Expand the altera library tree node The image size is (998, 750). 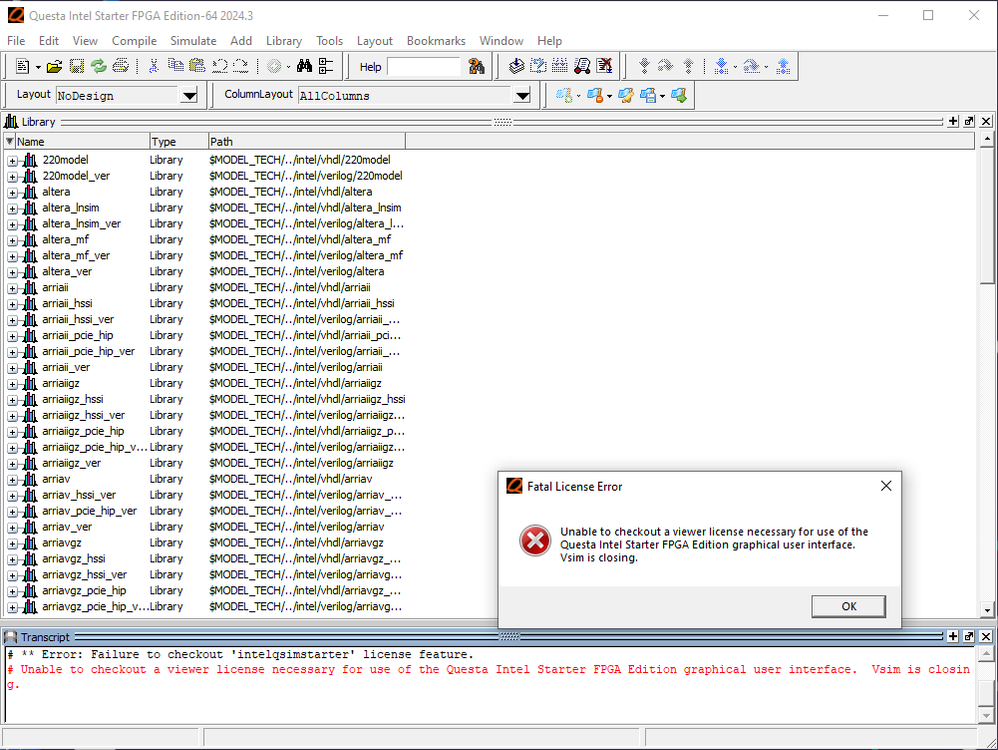(x=12, y=192)
